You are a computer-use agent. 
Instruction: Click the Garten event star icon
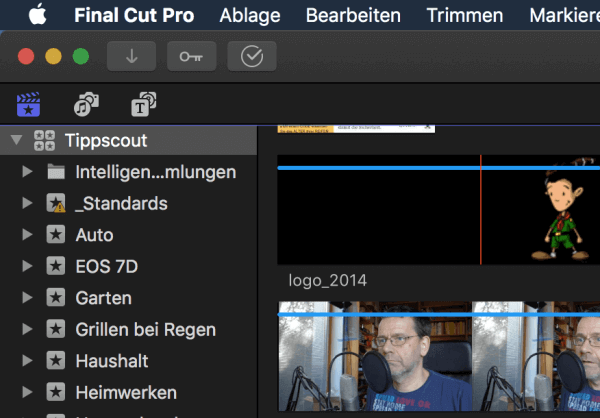[56, 297]
